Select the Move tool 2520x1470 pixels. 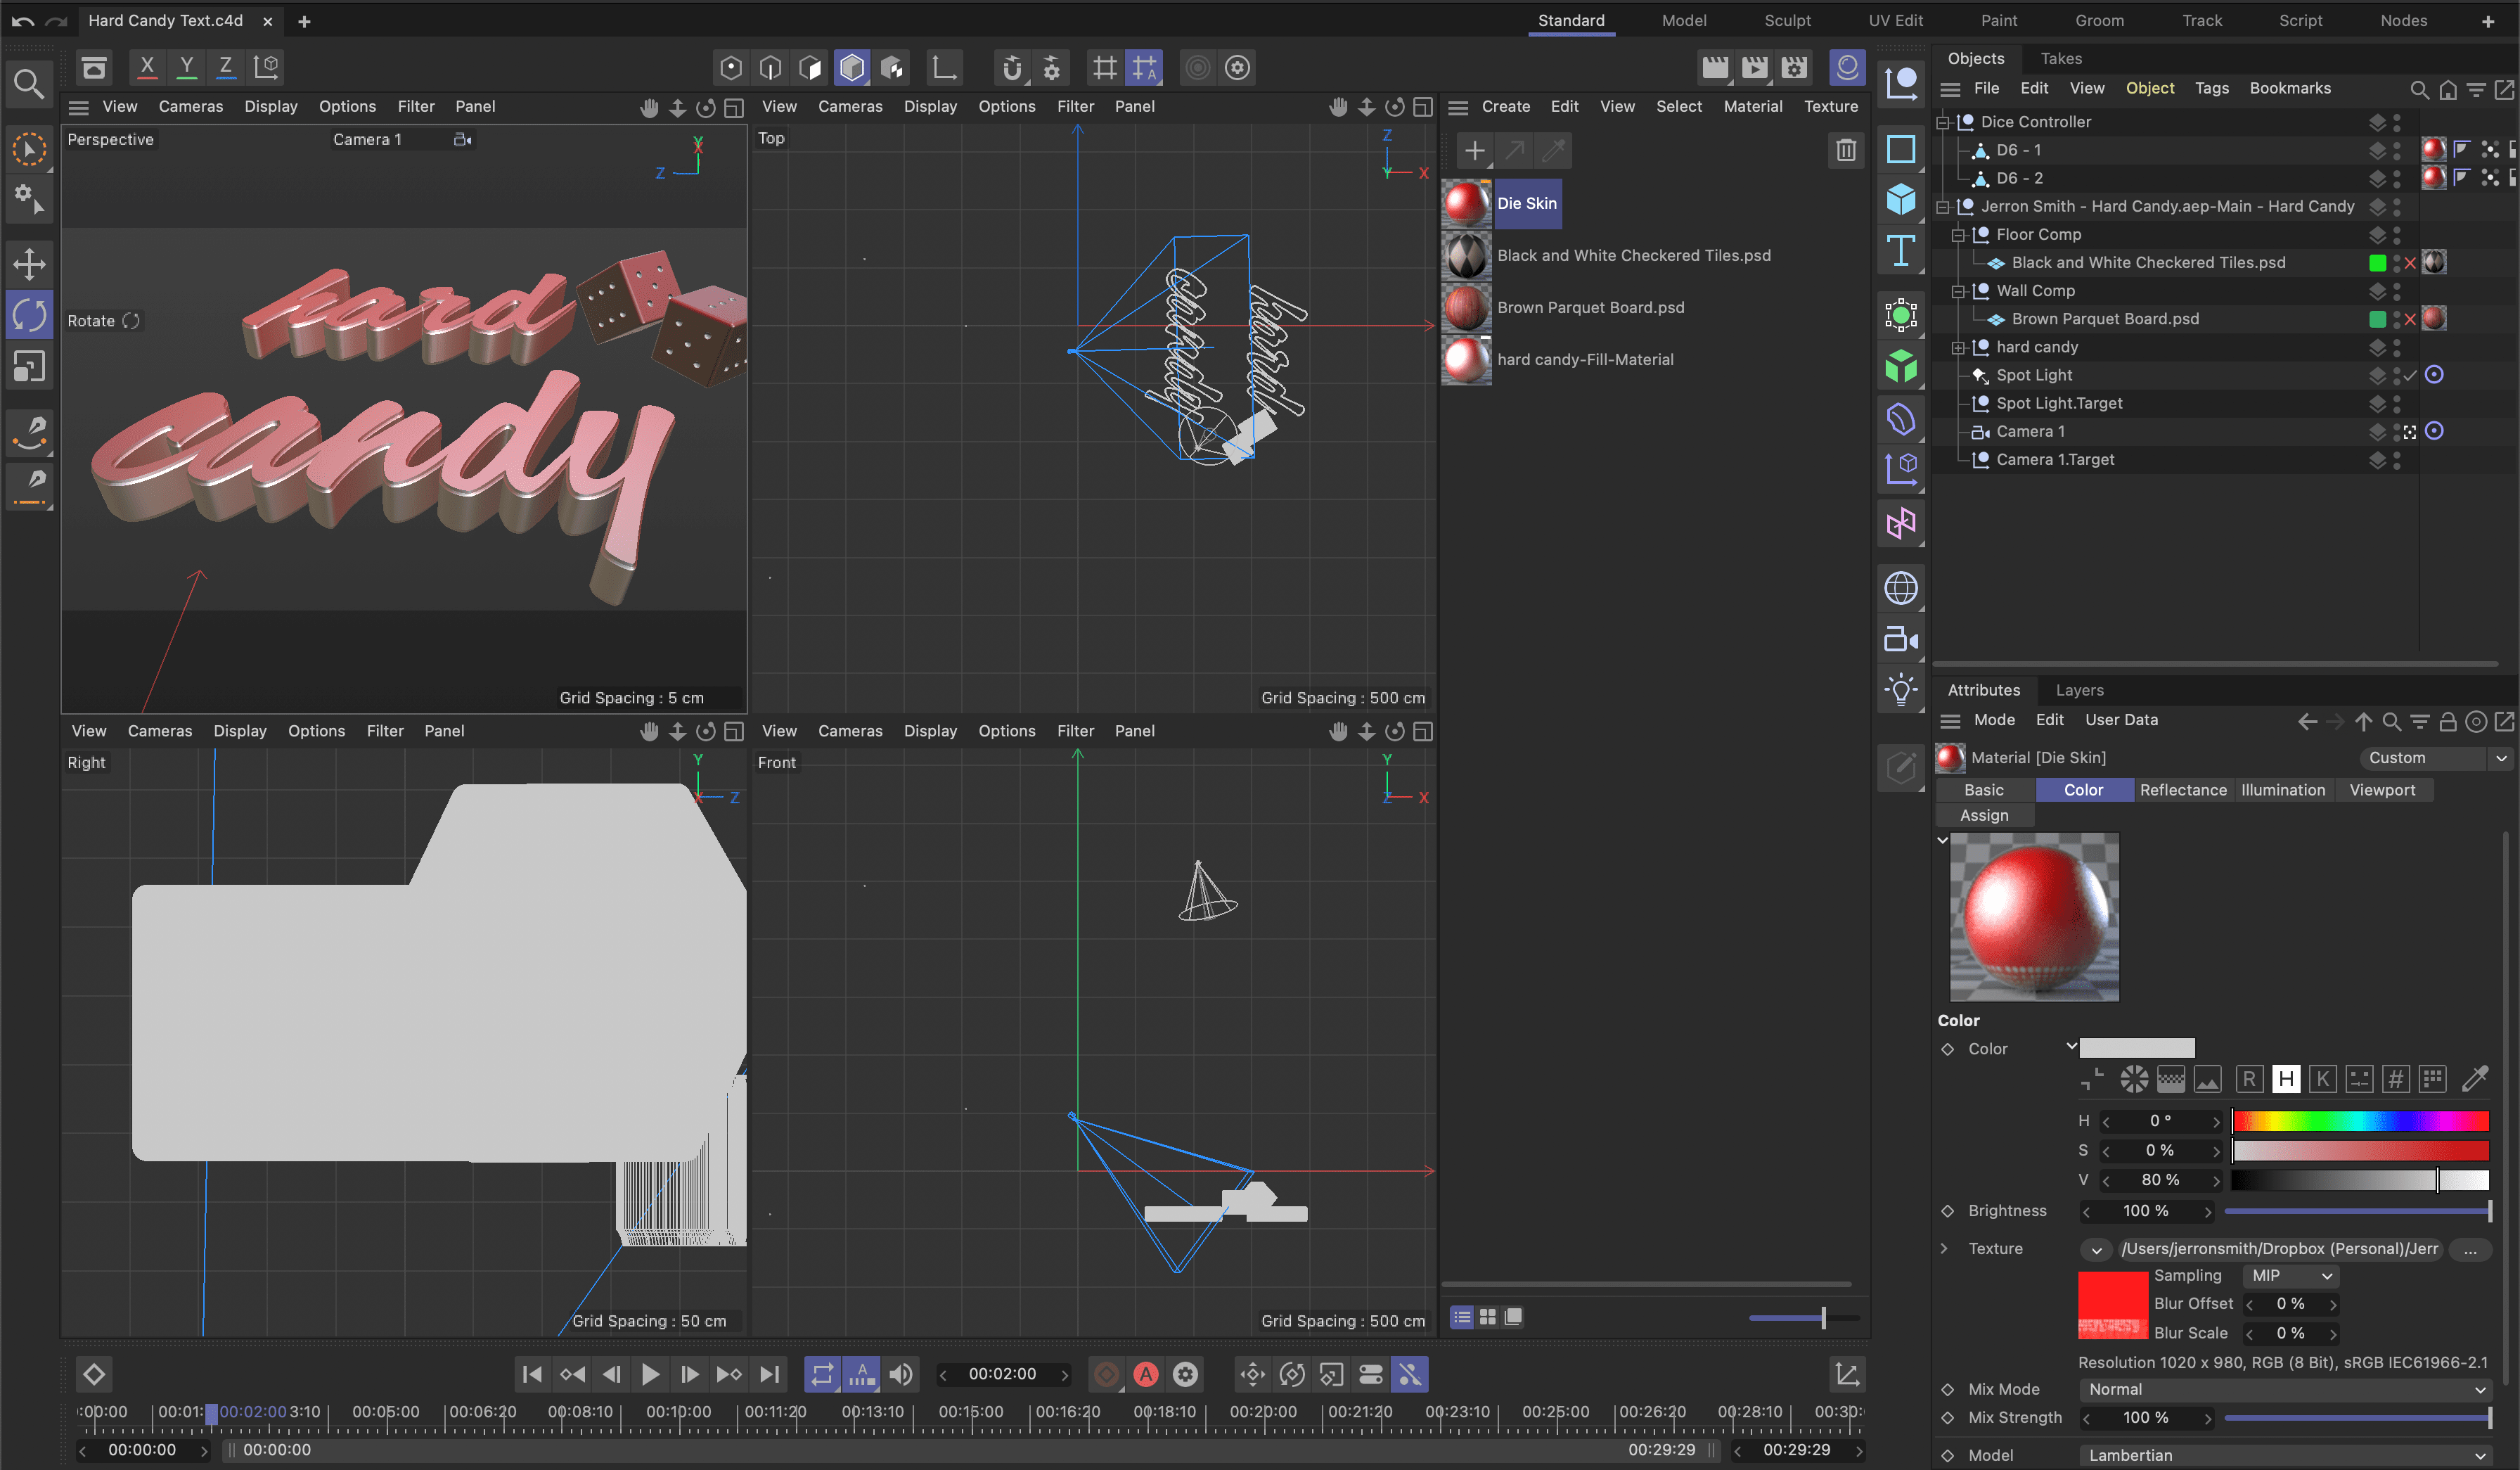click(29, 264)
